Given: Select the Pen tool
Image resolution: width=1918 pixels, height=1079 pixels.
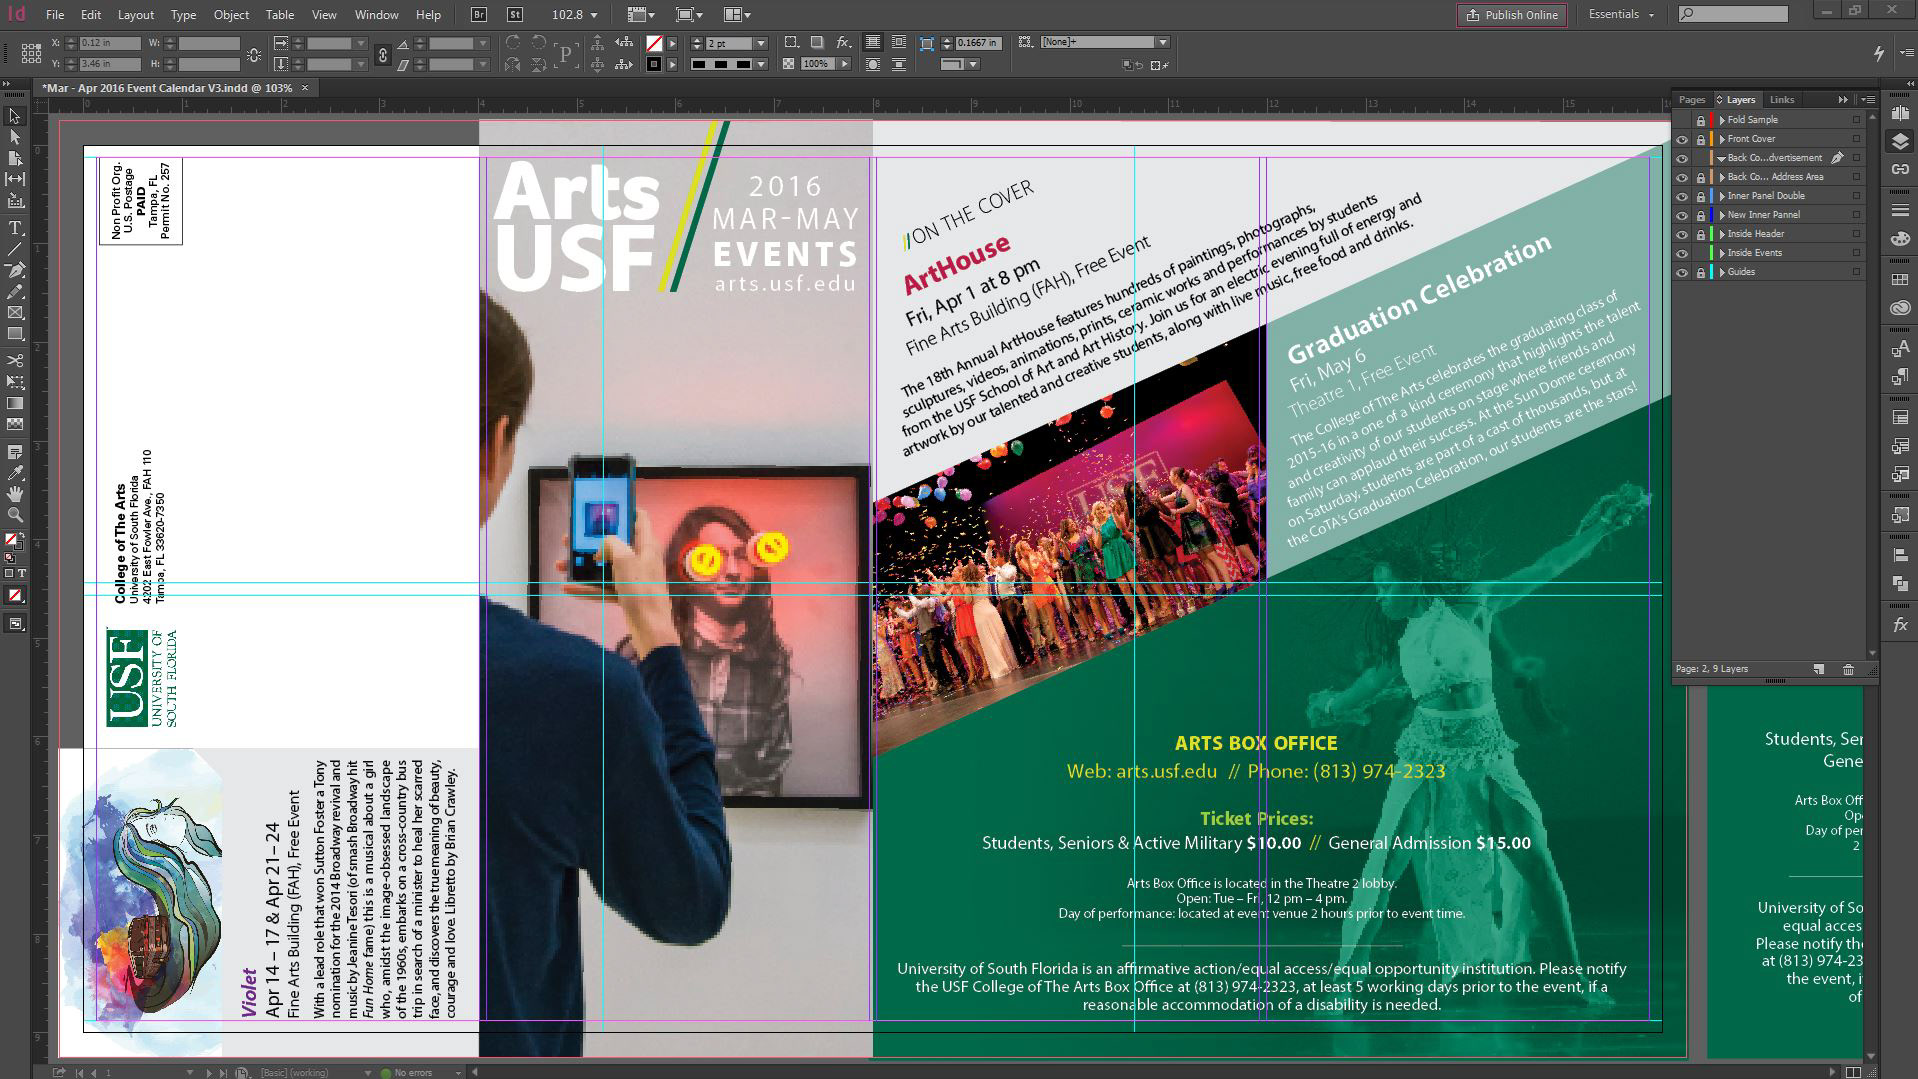Looking at the screenshot, I should 14,270.
